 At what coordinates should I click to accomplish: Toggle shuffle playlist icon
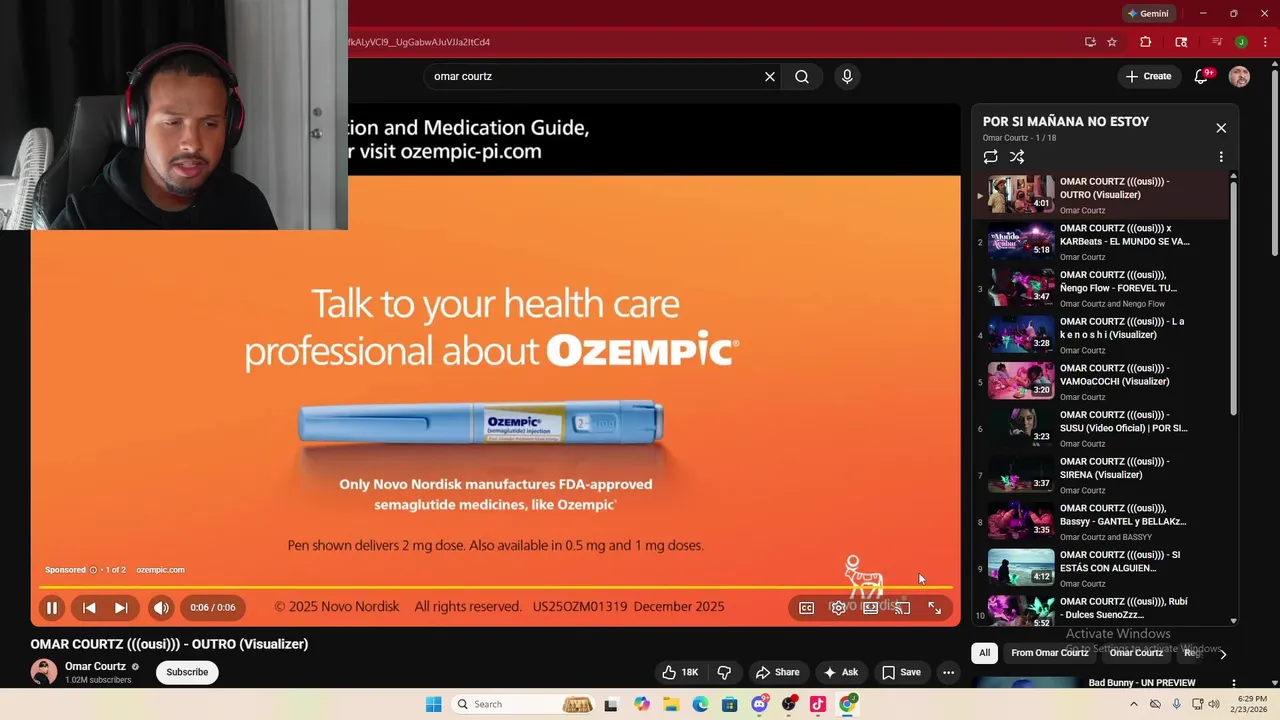[x=1017, y=157]
